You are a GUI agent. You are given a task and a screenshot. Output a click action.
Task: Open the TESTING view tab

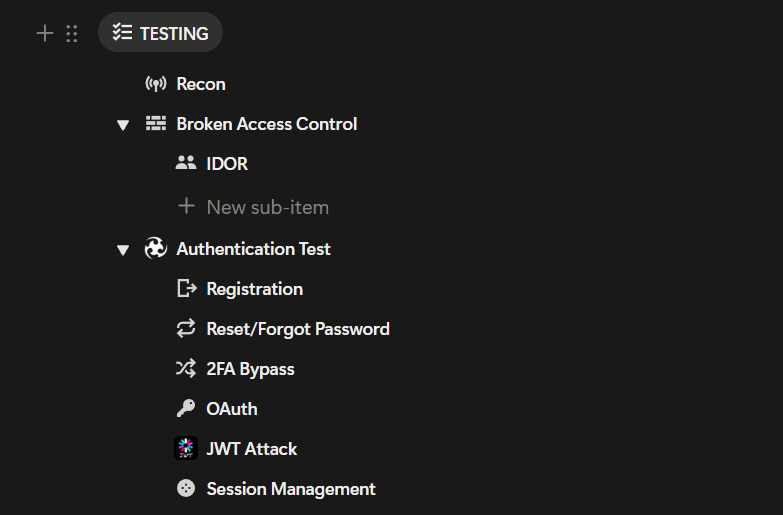[160, 32]
